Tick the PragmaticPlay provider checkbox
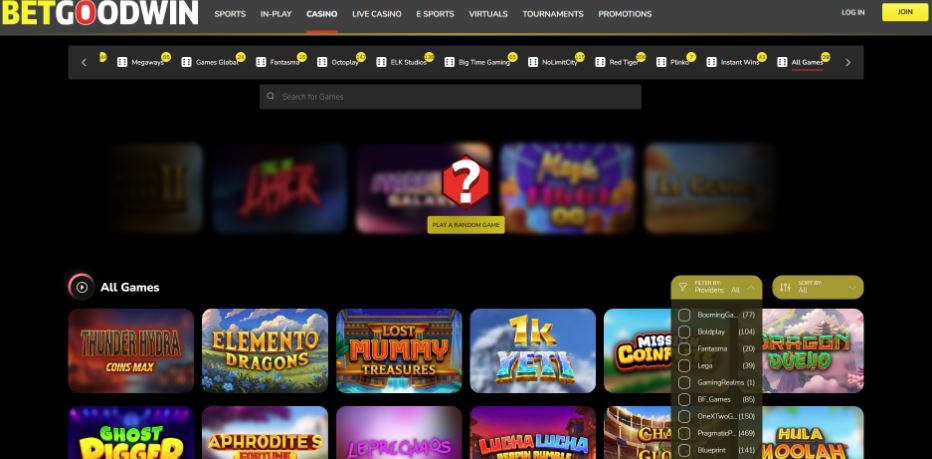Image resolution: width=932 pixels, height=459 pixels. tap(684, 433)
